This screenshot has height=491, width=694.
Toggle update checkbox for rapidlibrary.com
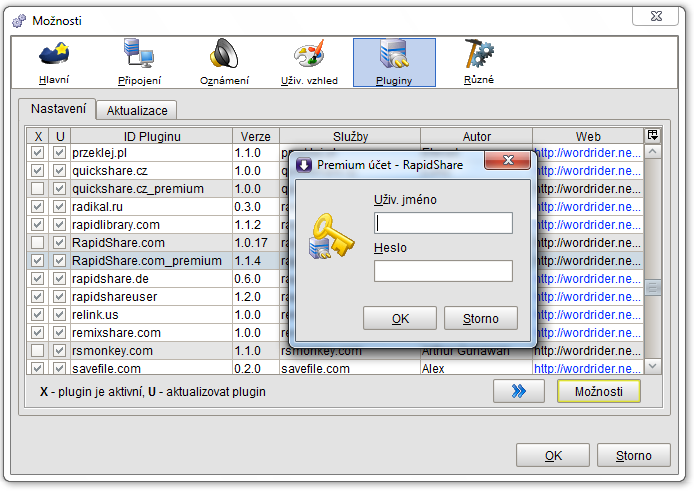59,225
